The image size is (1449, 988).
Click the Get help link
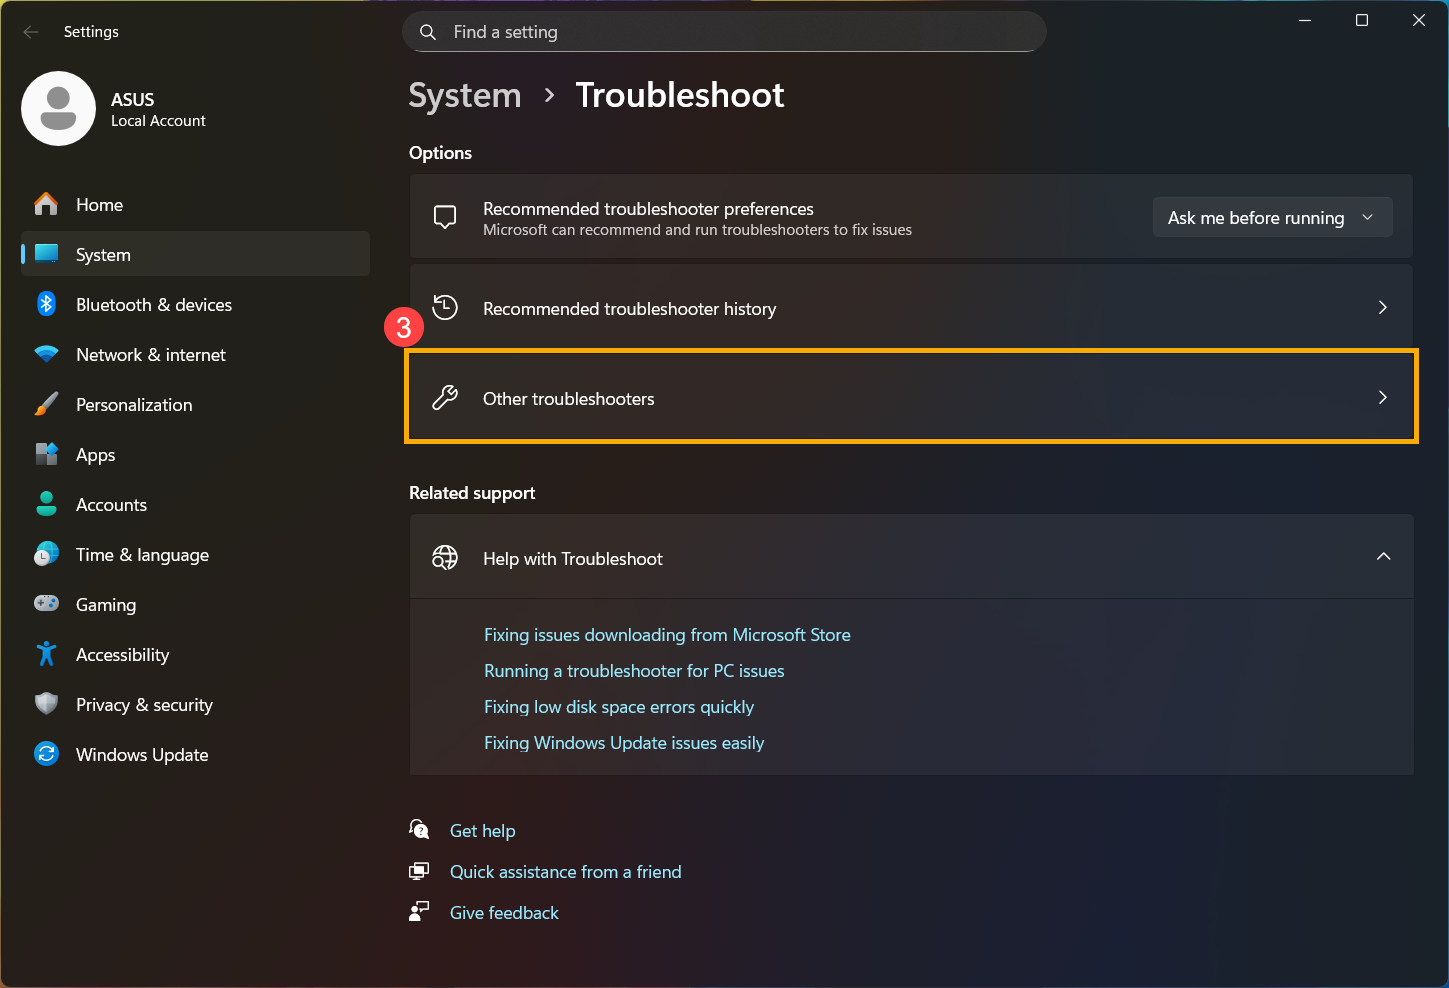(x=483, y=831)
